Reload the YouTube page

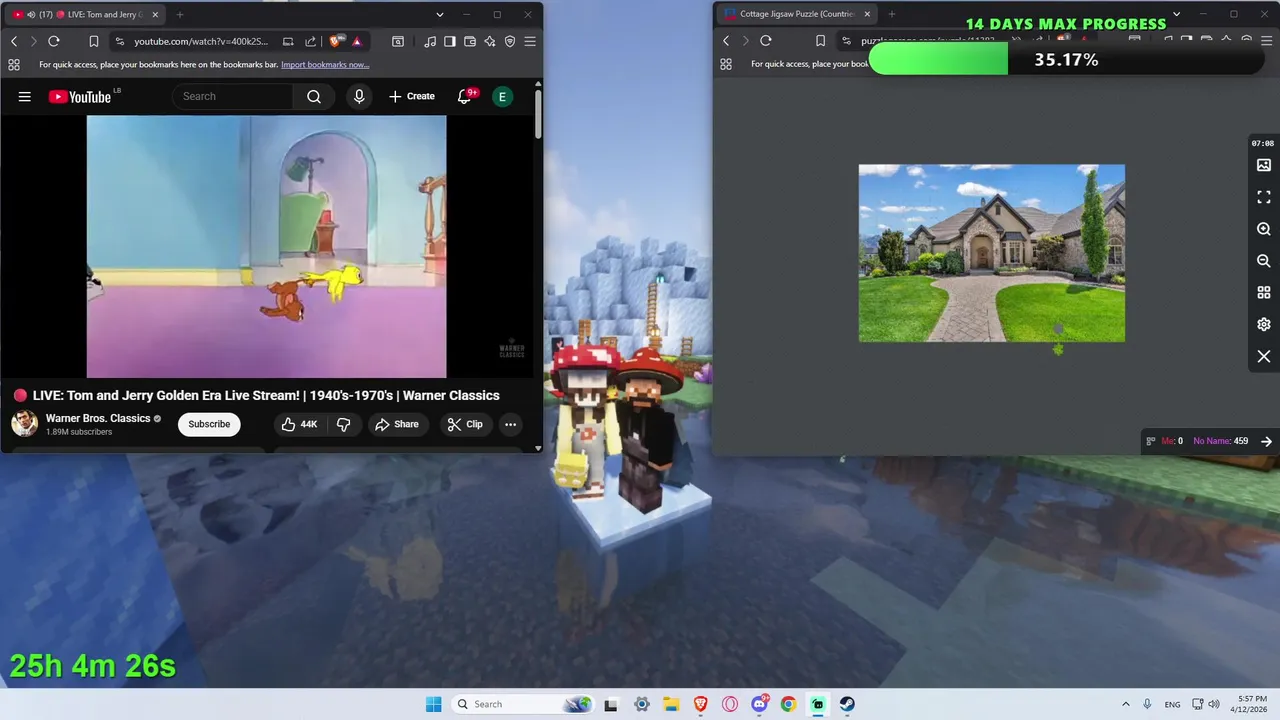pyautogui.click(x=54, y=41)
